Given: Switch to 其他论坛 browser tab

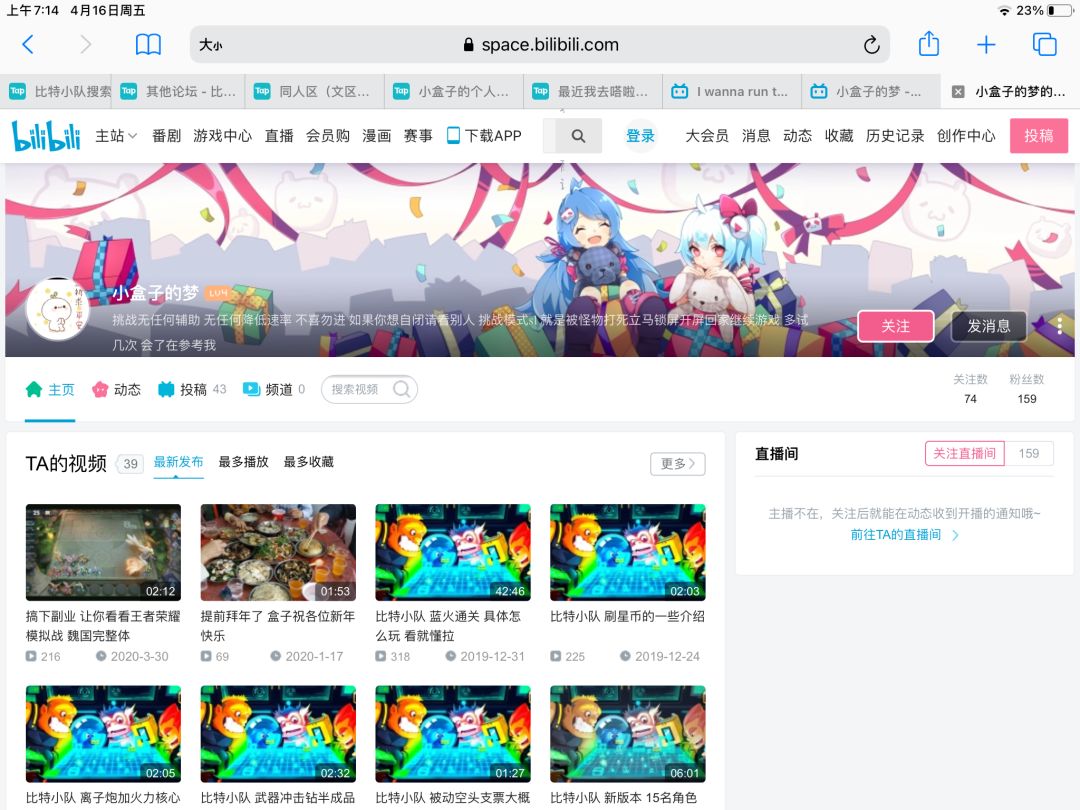Looking at the screenshot, I should (x=178, y=92).
